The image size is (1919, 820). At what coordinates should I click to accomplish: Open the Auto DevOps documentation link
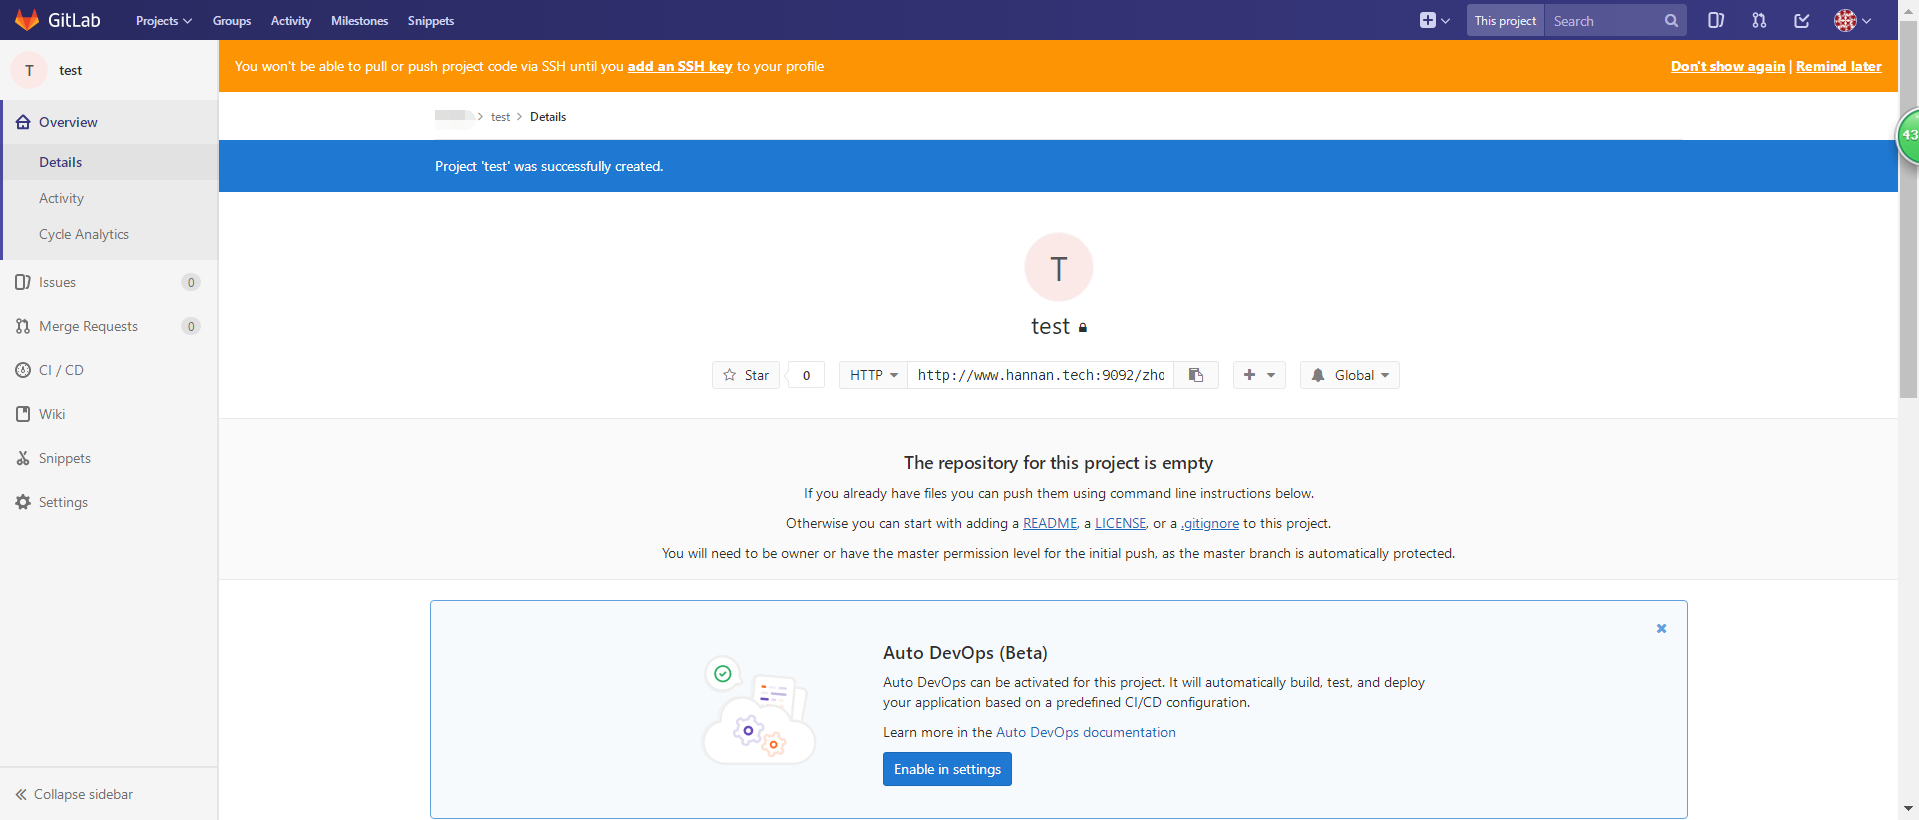(x=1086, y=732)
